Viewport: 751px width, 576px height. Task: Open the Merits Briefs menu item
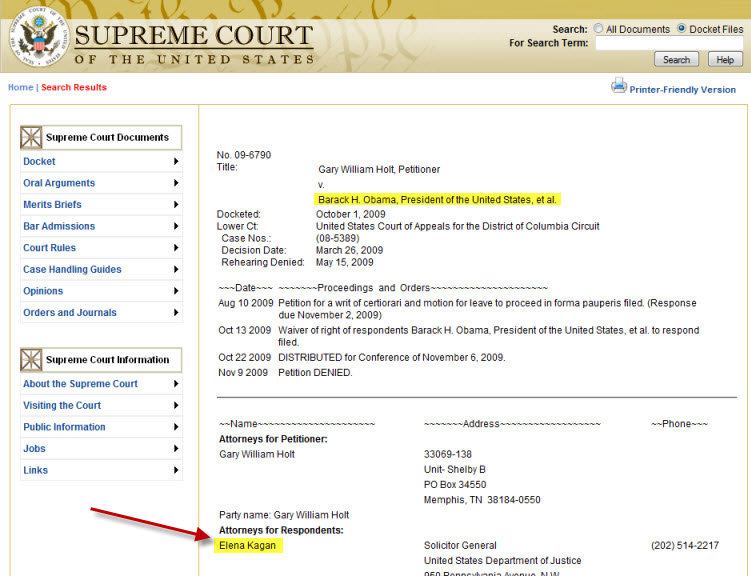click(x=52, y=204)
